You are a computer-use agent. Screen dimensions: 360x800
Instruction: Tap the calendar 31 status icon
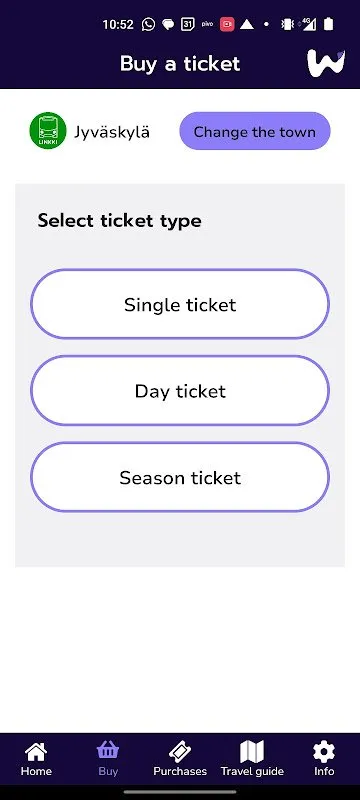188,24
